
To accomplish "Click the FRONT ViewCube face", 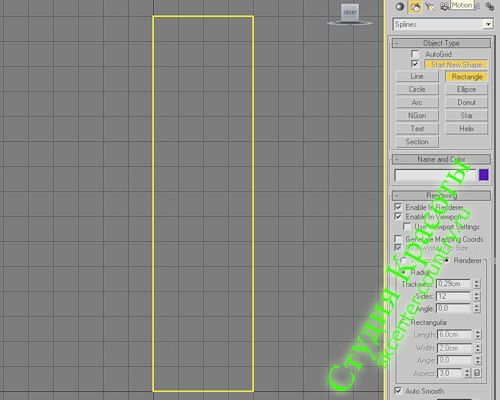I will pyautogui.click(x=350, y=13).
